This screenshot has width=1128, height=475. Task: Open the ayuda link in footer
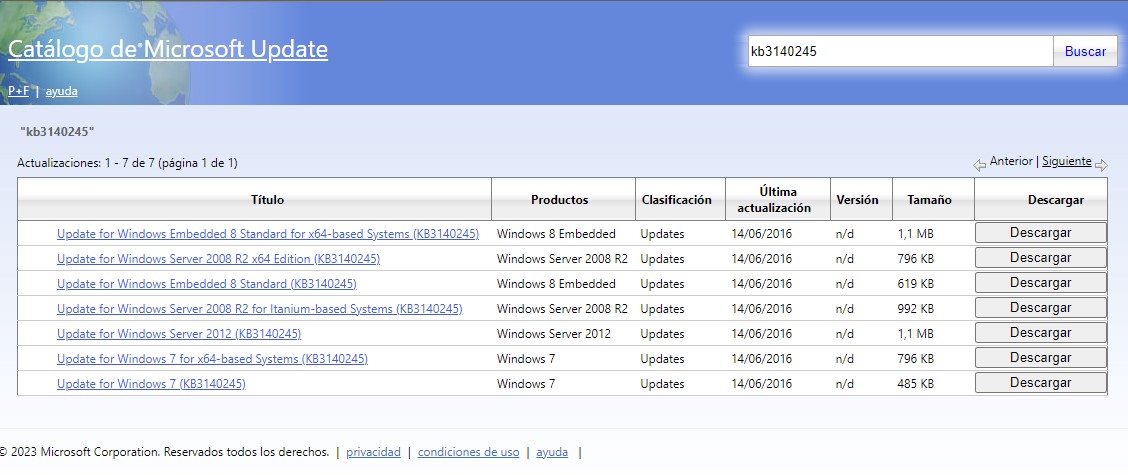552,452
